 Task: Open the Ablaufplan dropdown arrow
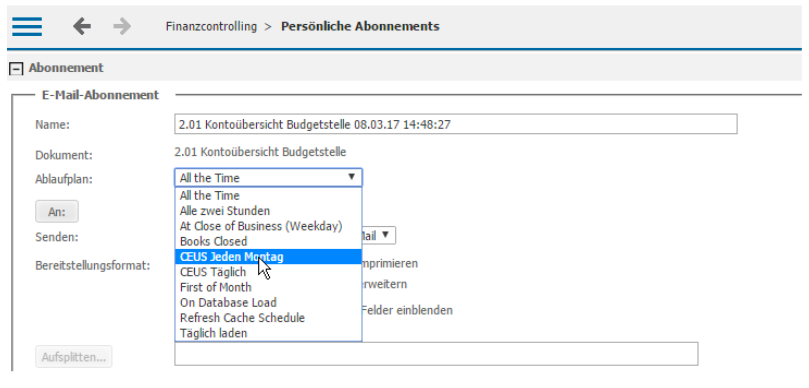tap(351, 177)
